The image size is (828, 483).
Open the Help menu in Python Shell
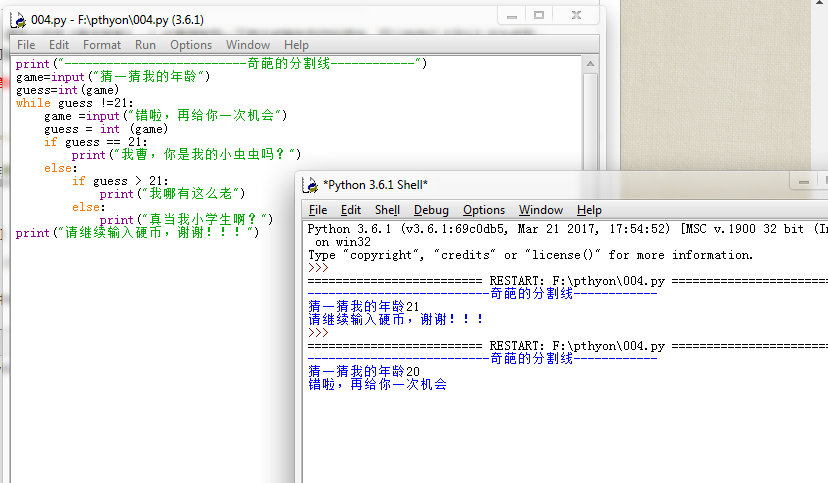click(x=590, y=210)
